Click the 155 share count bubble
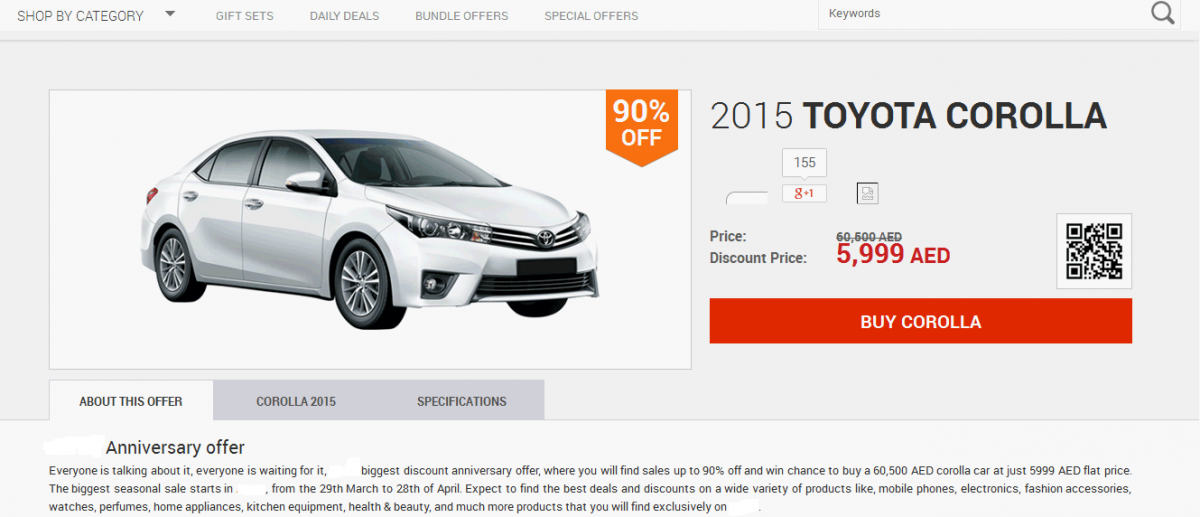Screen dimensions: 1200x517 point(804,162)
